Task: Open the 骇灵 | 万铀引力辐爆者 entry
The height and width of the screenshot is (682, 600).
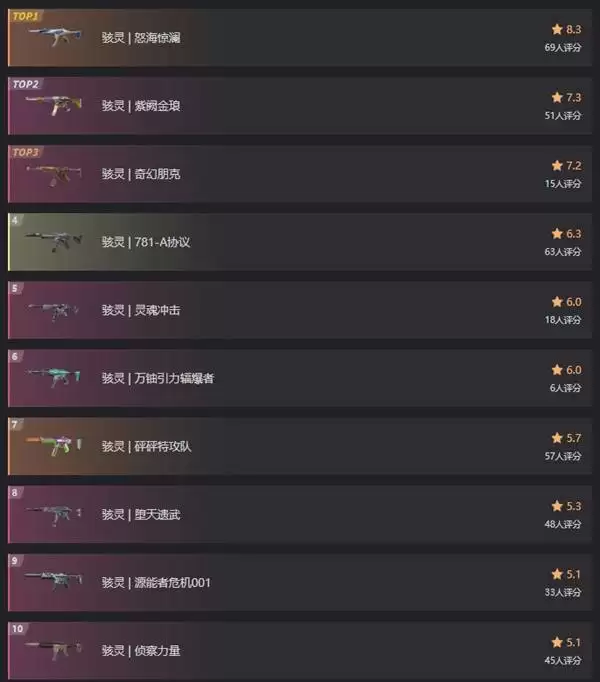Action: point(300,378)
